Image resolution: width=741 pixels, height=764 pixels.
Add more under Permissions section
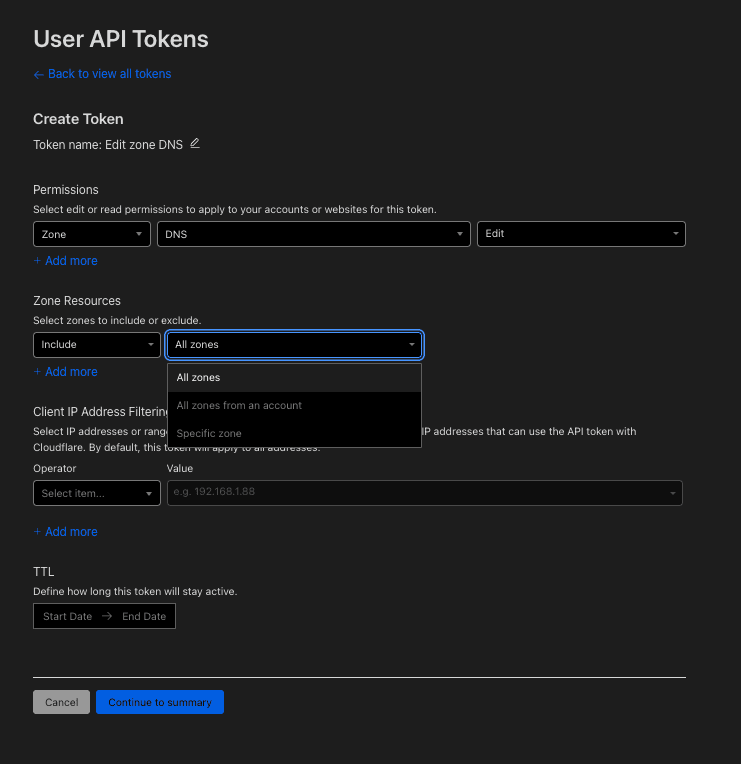(66, 261)
